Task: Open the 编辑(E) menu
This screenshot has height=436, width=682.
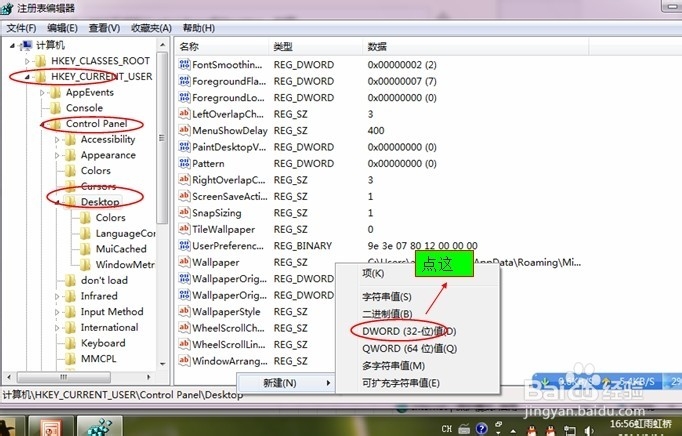Action: [x=62, y=28]
